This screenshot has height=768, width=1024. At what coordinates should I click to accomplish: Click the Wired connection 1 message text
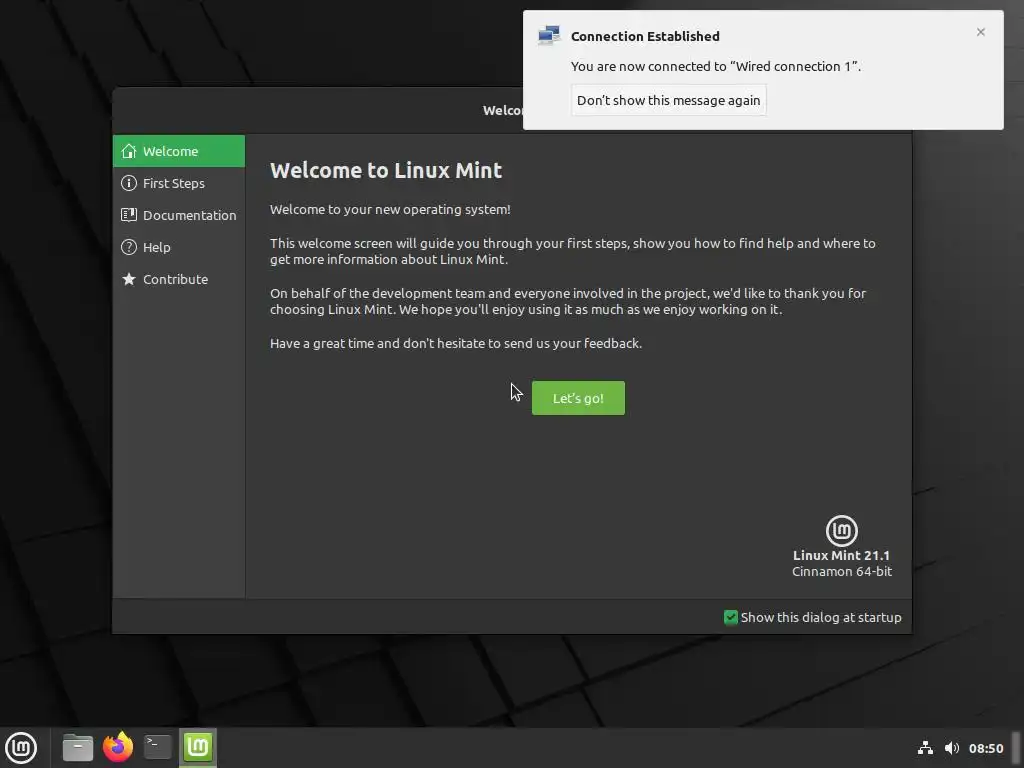pyautogui.click(x=716, y=67)
